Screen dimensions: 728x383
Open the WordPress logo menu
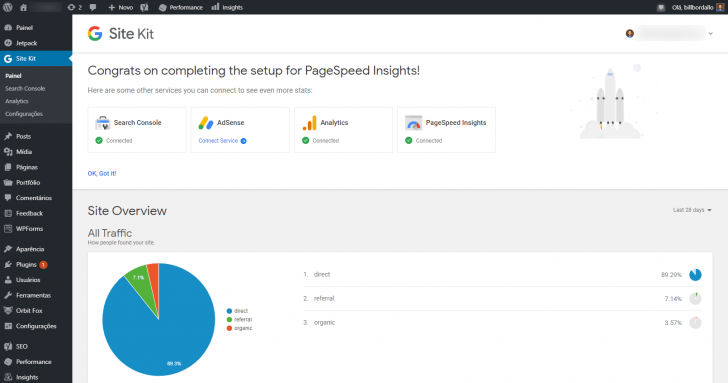click(7, 7)
